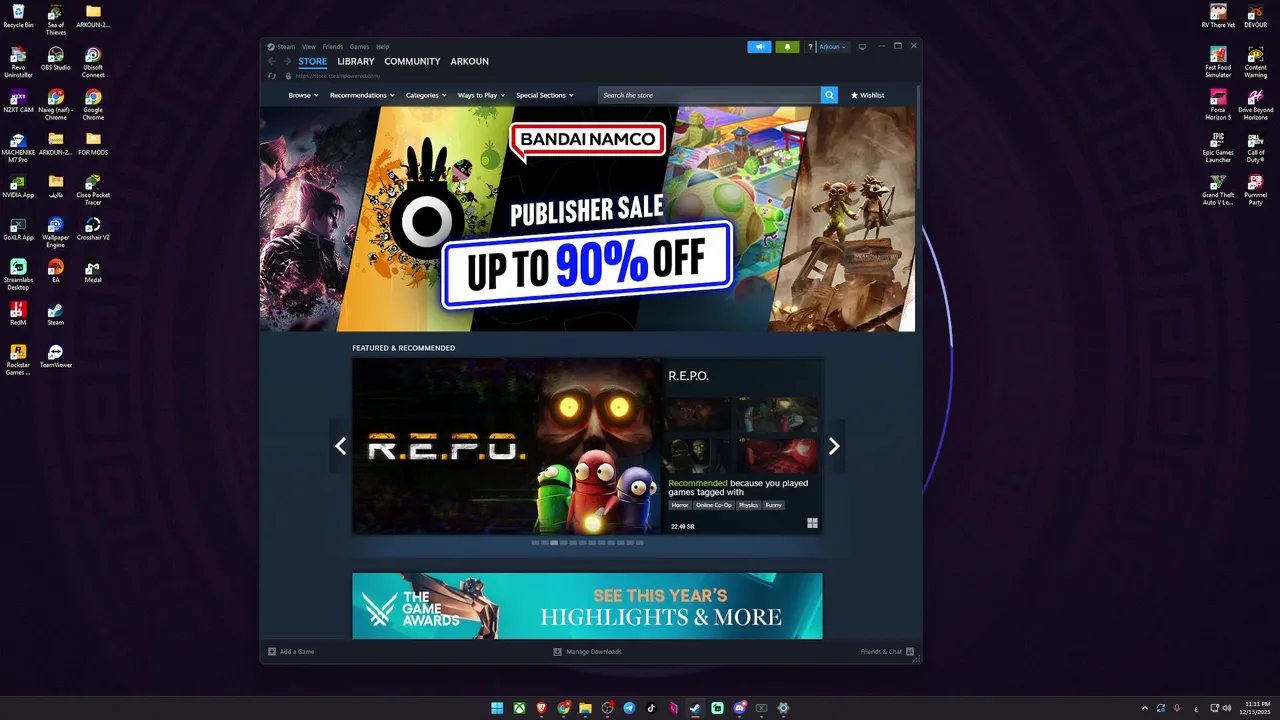Click the Search the store field
Screen dimensions: 1280x720
click(710, 95)
